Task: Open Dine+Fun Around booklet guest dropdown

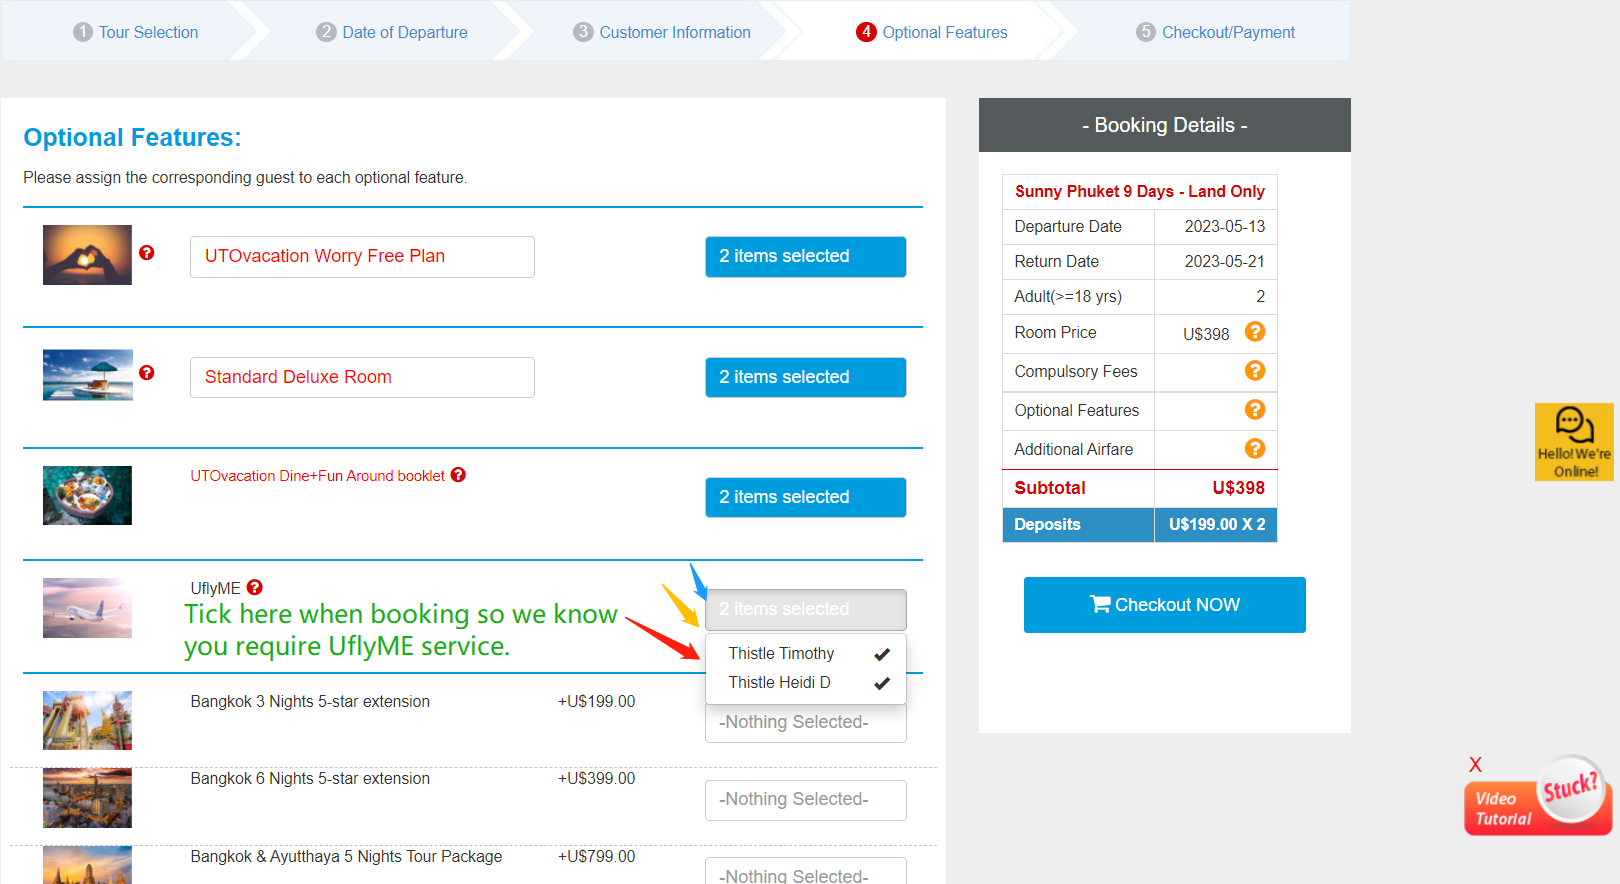Action: [806, 497]
